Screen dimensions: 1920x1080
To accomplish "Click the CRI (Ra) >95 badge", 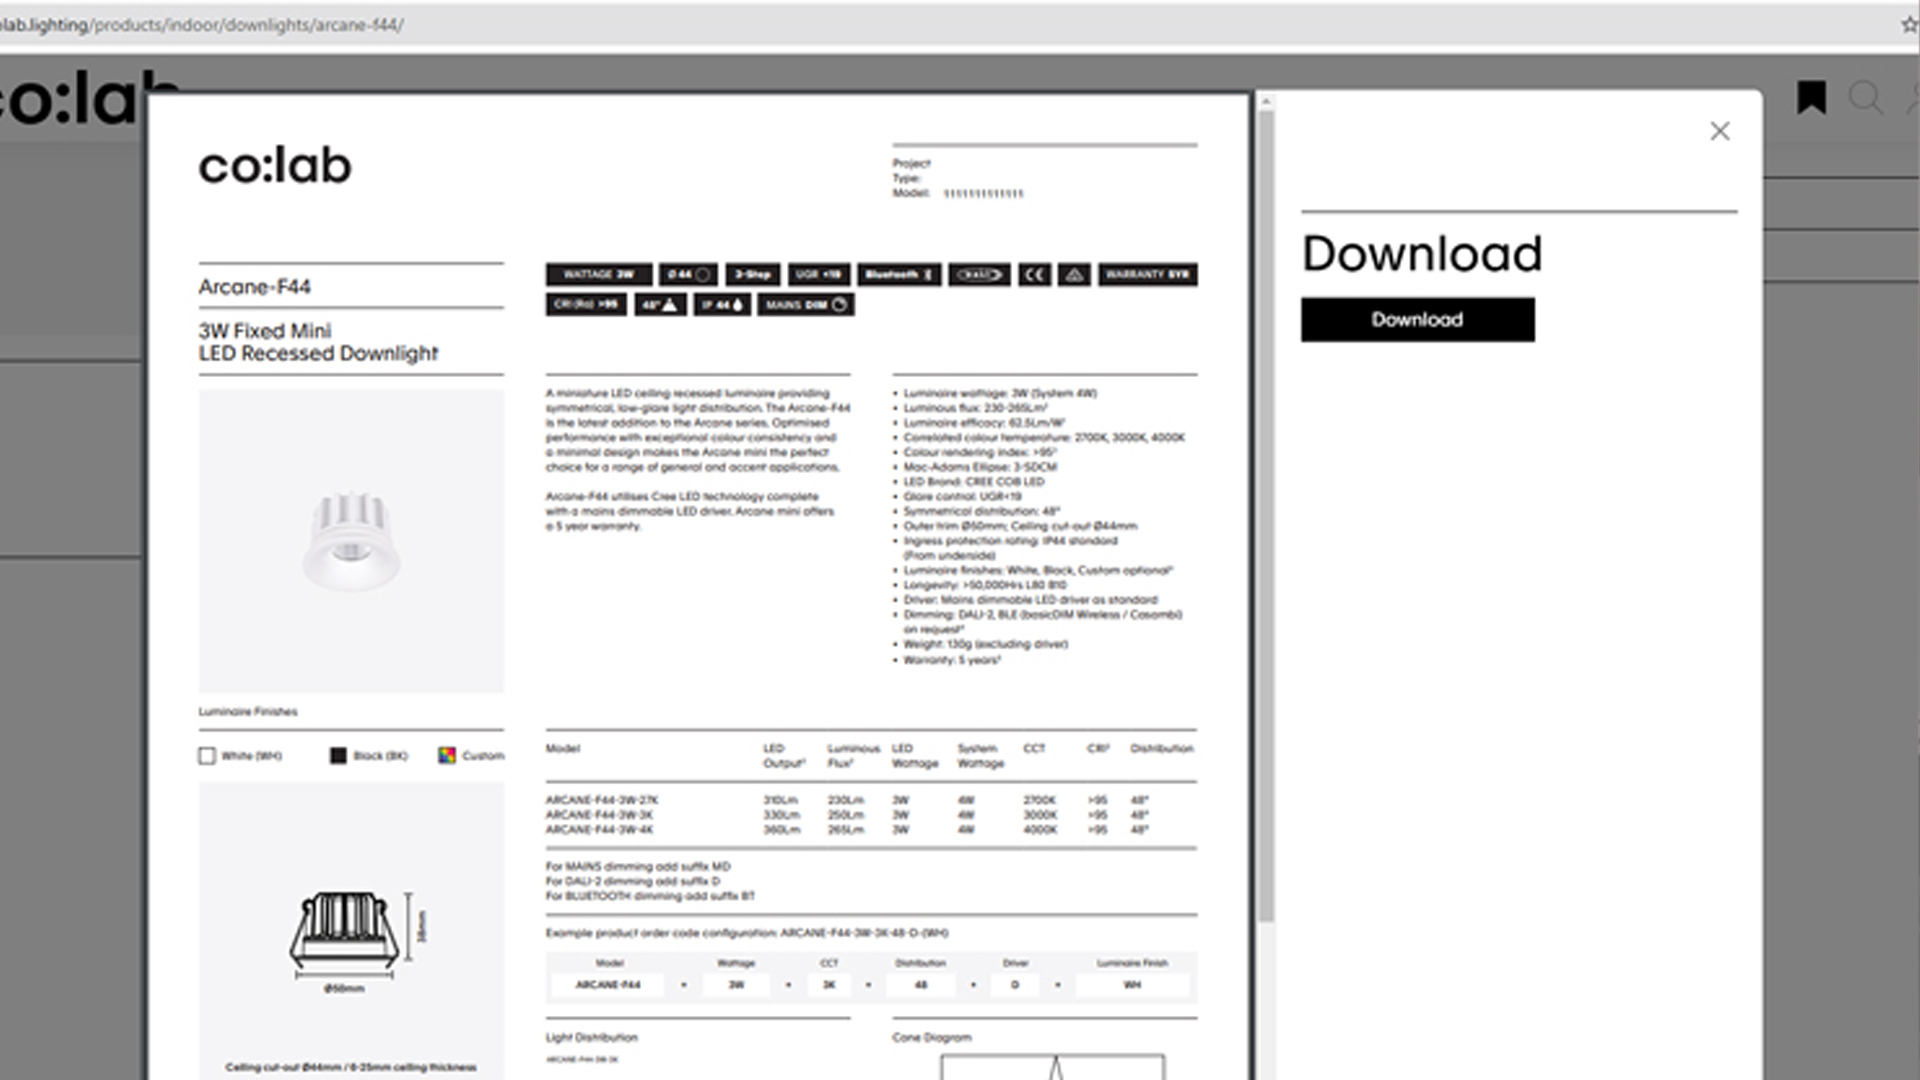I will [x=586, y=304].
